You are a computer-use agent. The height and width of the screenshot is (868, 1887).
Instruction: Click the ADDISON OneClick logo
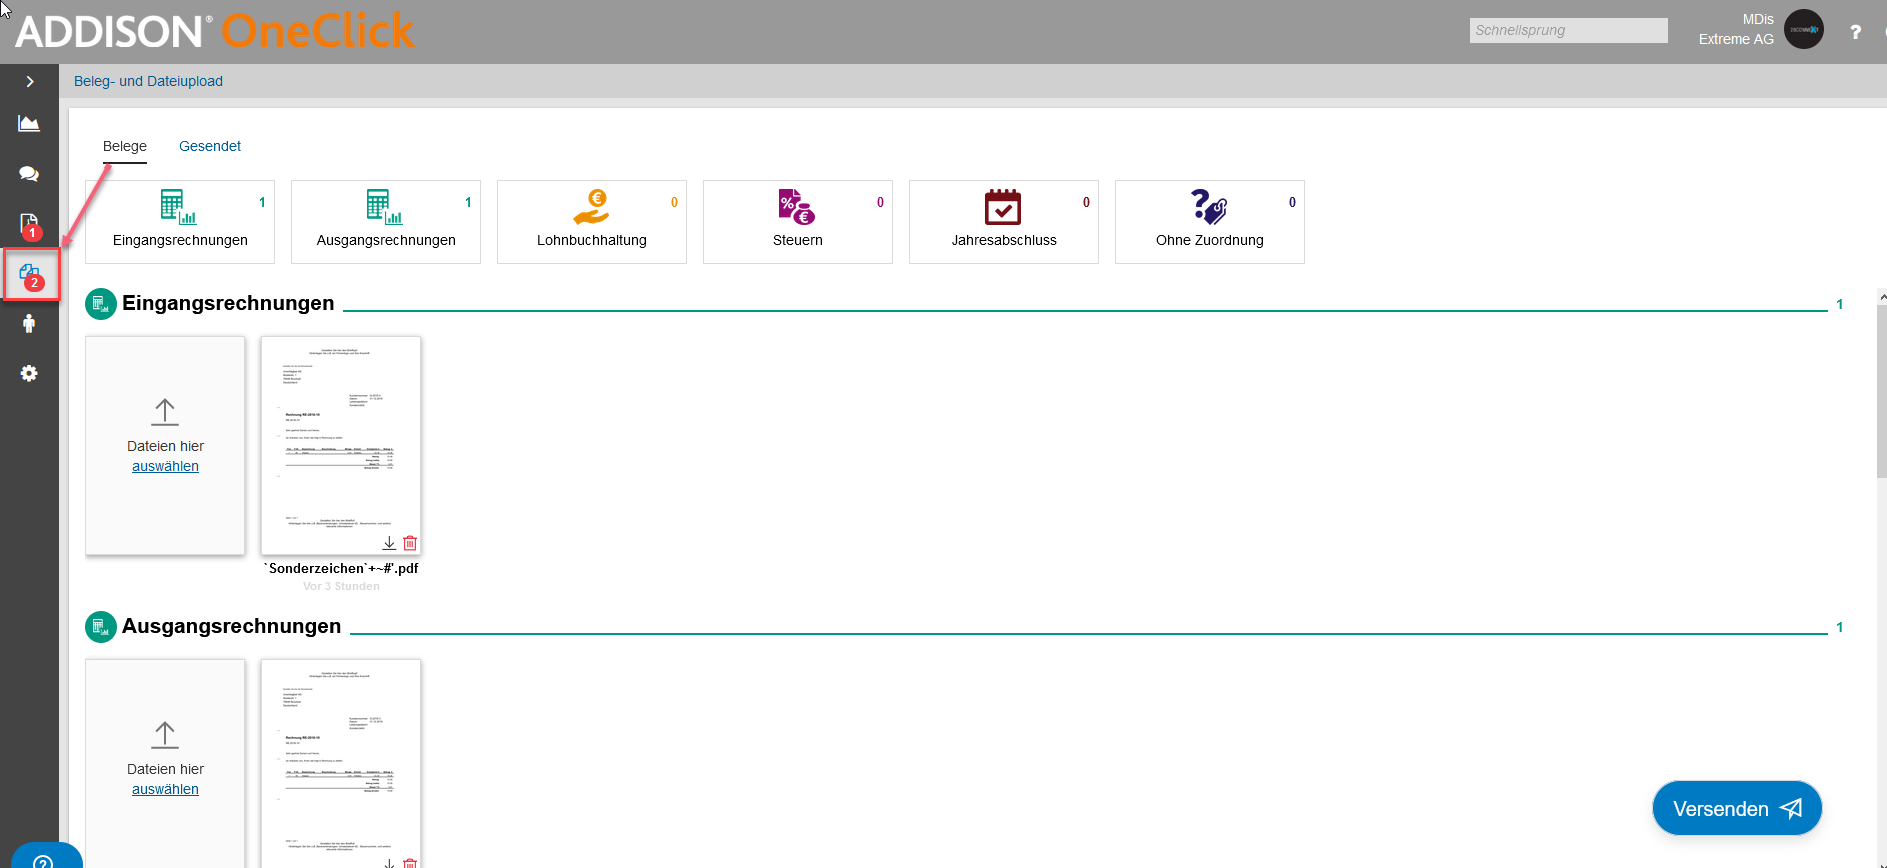point(215,31)
